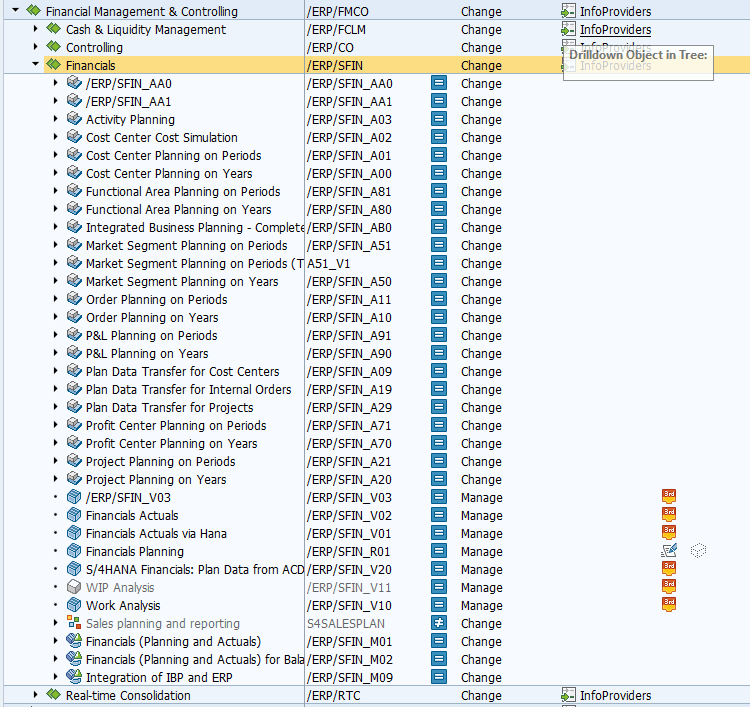Click the Real-time Consolidation InfoArea icon
Image resolution: width=750 pixels, height=707 pixels.
(x=54, y=695)
